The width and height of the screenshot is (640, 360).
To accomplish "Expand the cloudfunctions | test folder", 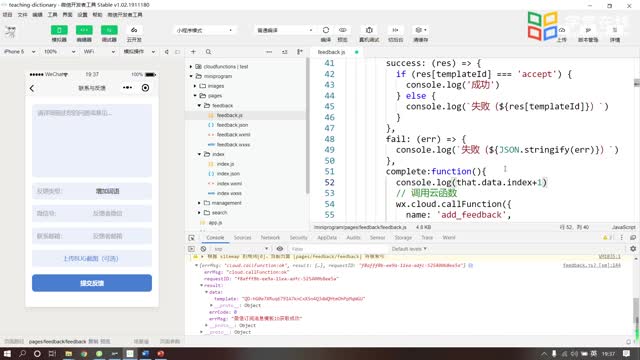I will [x=191, y=67].
